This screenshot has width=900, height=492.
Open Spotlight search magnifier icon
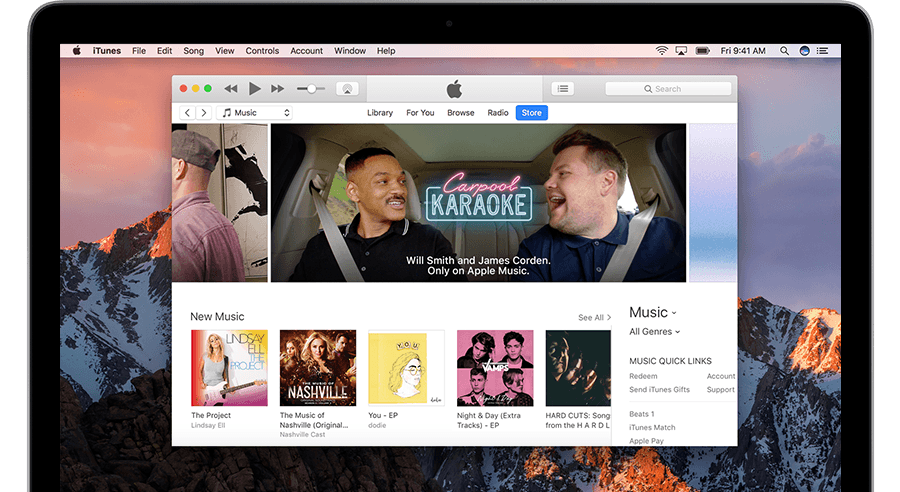pyautogui.click(x=784, y=51)
